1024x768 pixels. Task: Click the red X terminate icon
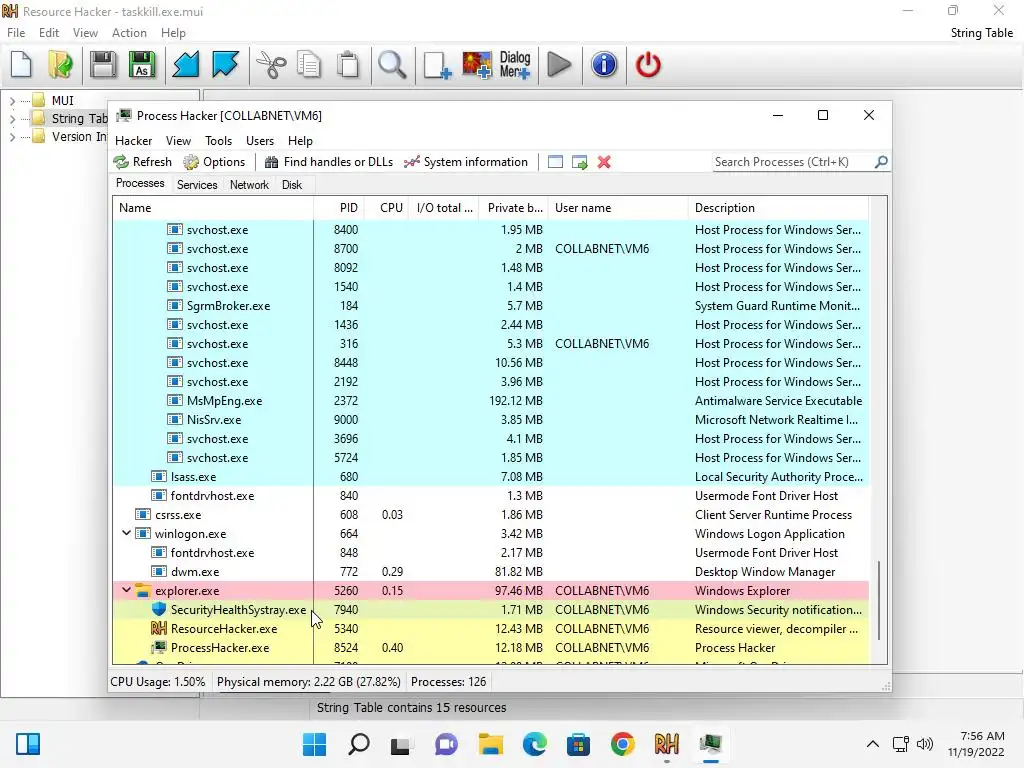(x=604, y=162)
